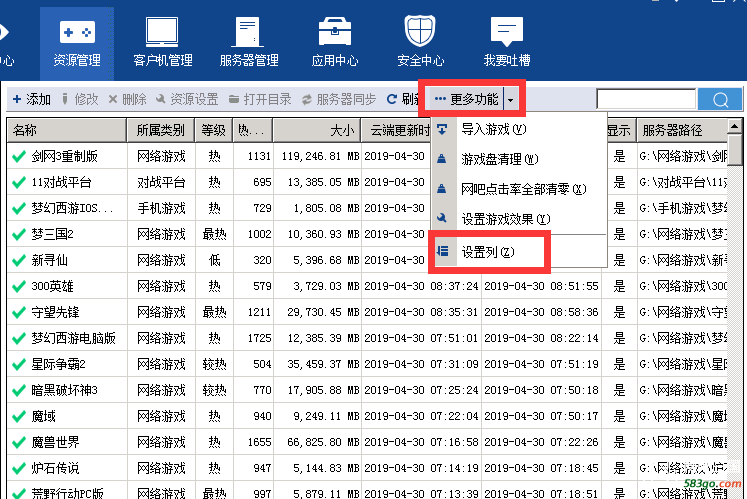The height and width of the screenshot is (499, 747).
Task: Choose 游戏盘清理 (W) menu item
Action: tap(518, 159)
